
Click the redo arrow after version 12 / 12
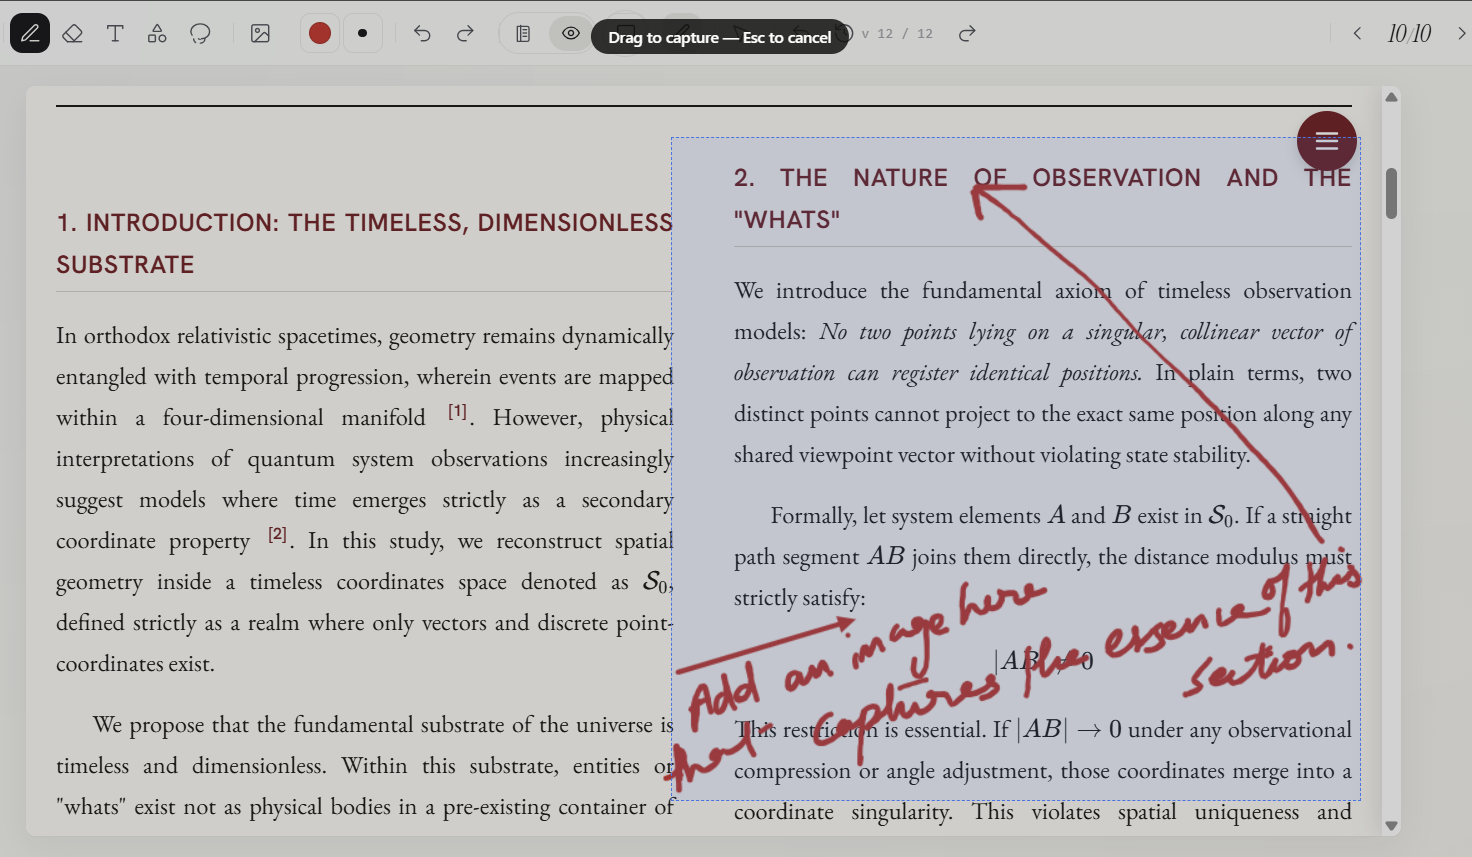click(x=966, y=34)
